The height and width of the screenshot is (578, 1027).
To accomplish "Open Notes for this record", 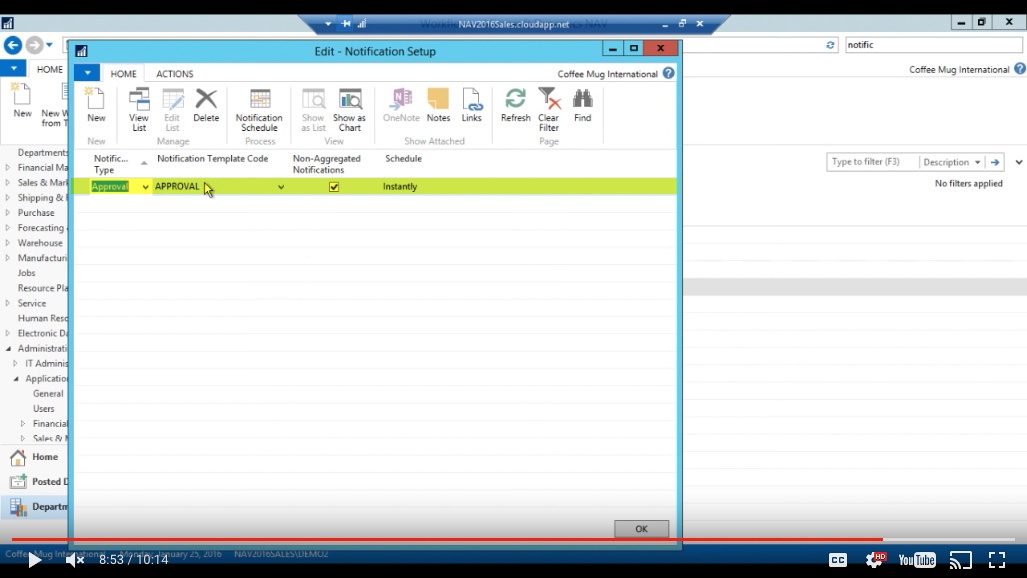I will coord(438,105).
